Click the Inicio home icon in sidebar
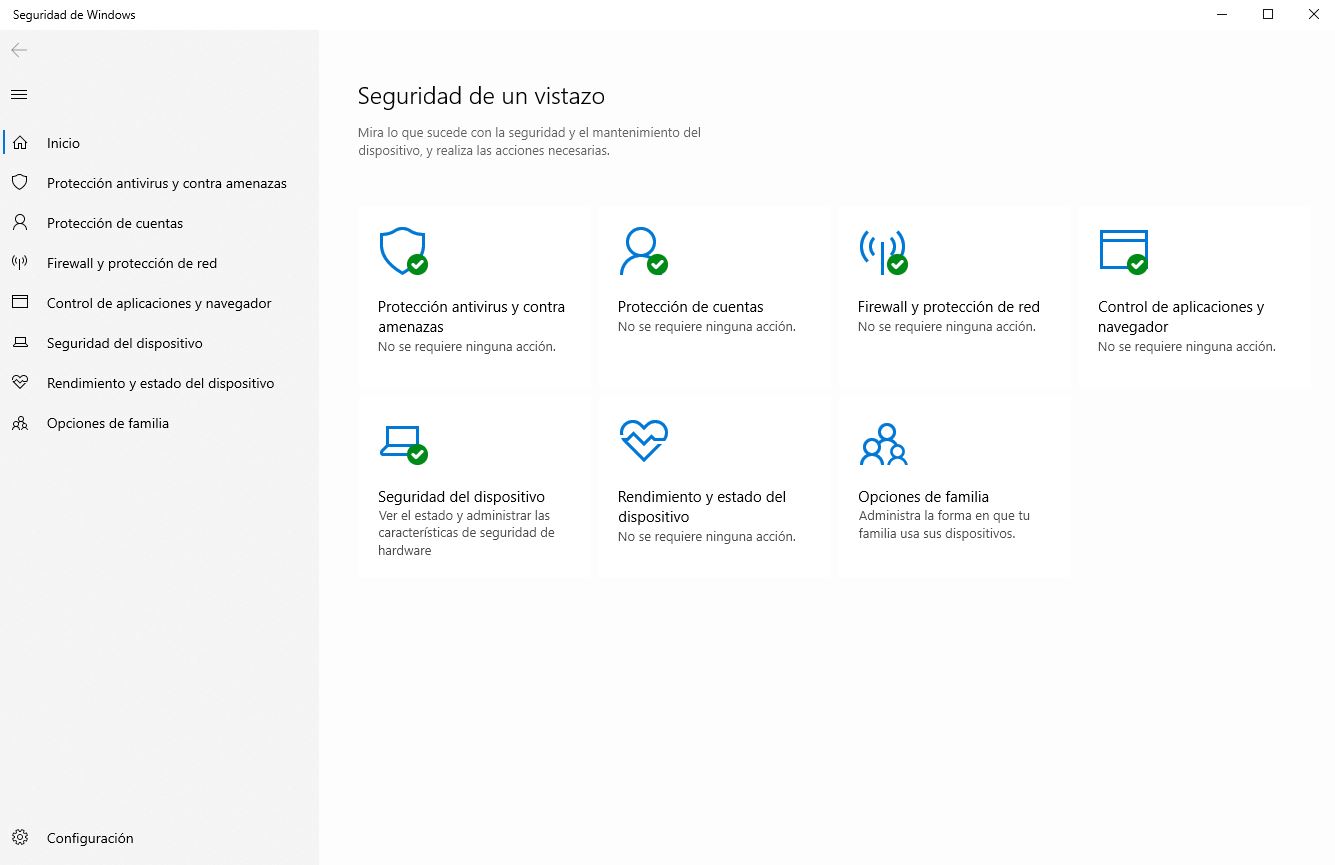This screenshot has height=865, width=1335. pos(19,143)
